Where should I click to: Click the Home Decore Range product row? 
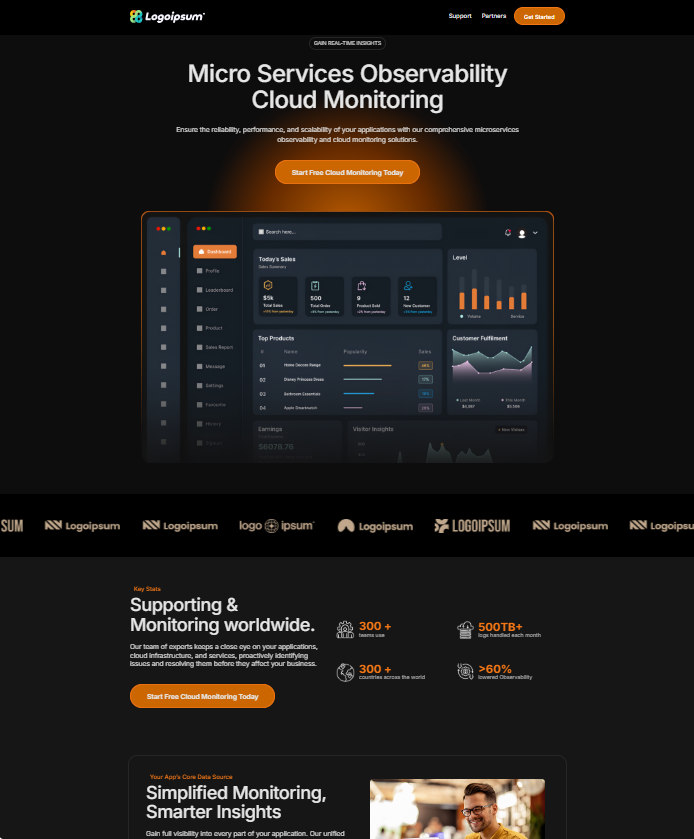347,365
